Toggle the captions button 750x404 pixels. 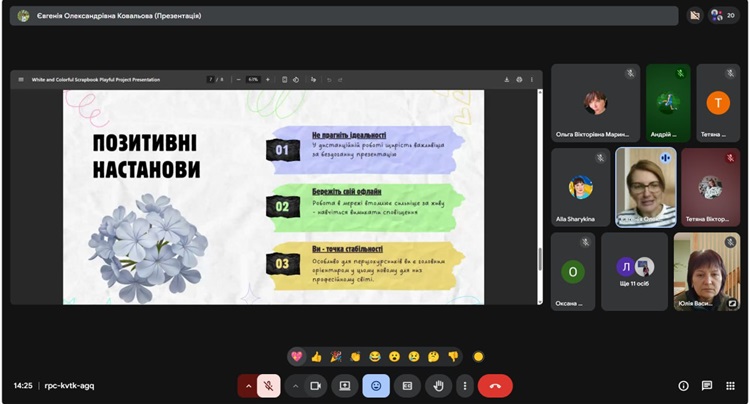point(407,385)
